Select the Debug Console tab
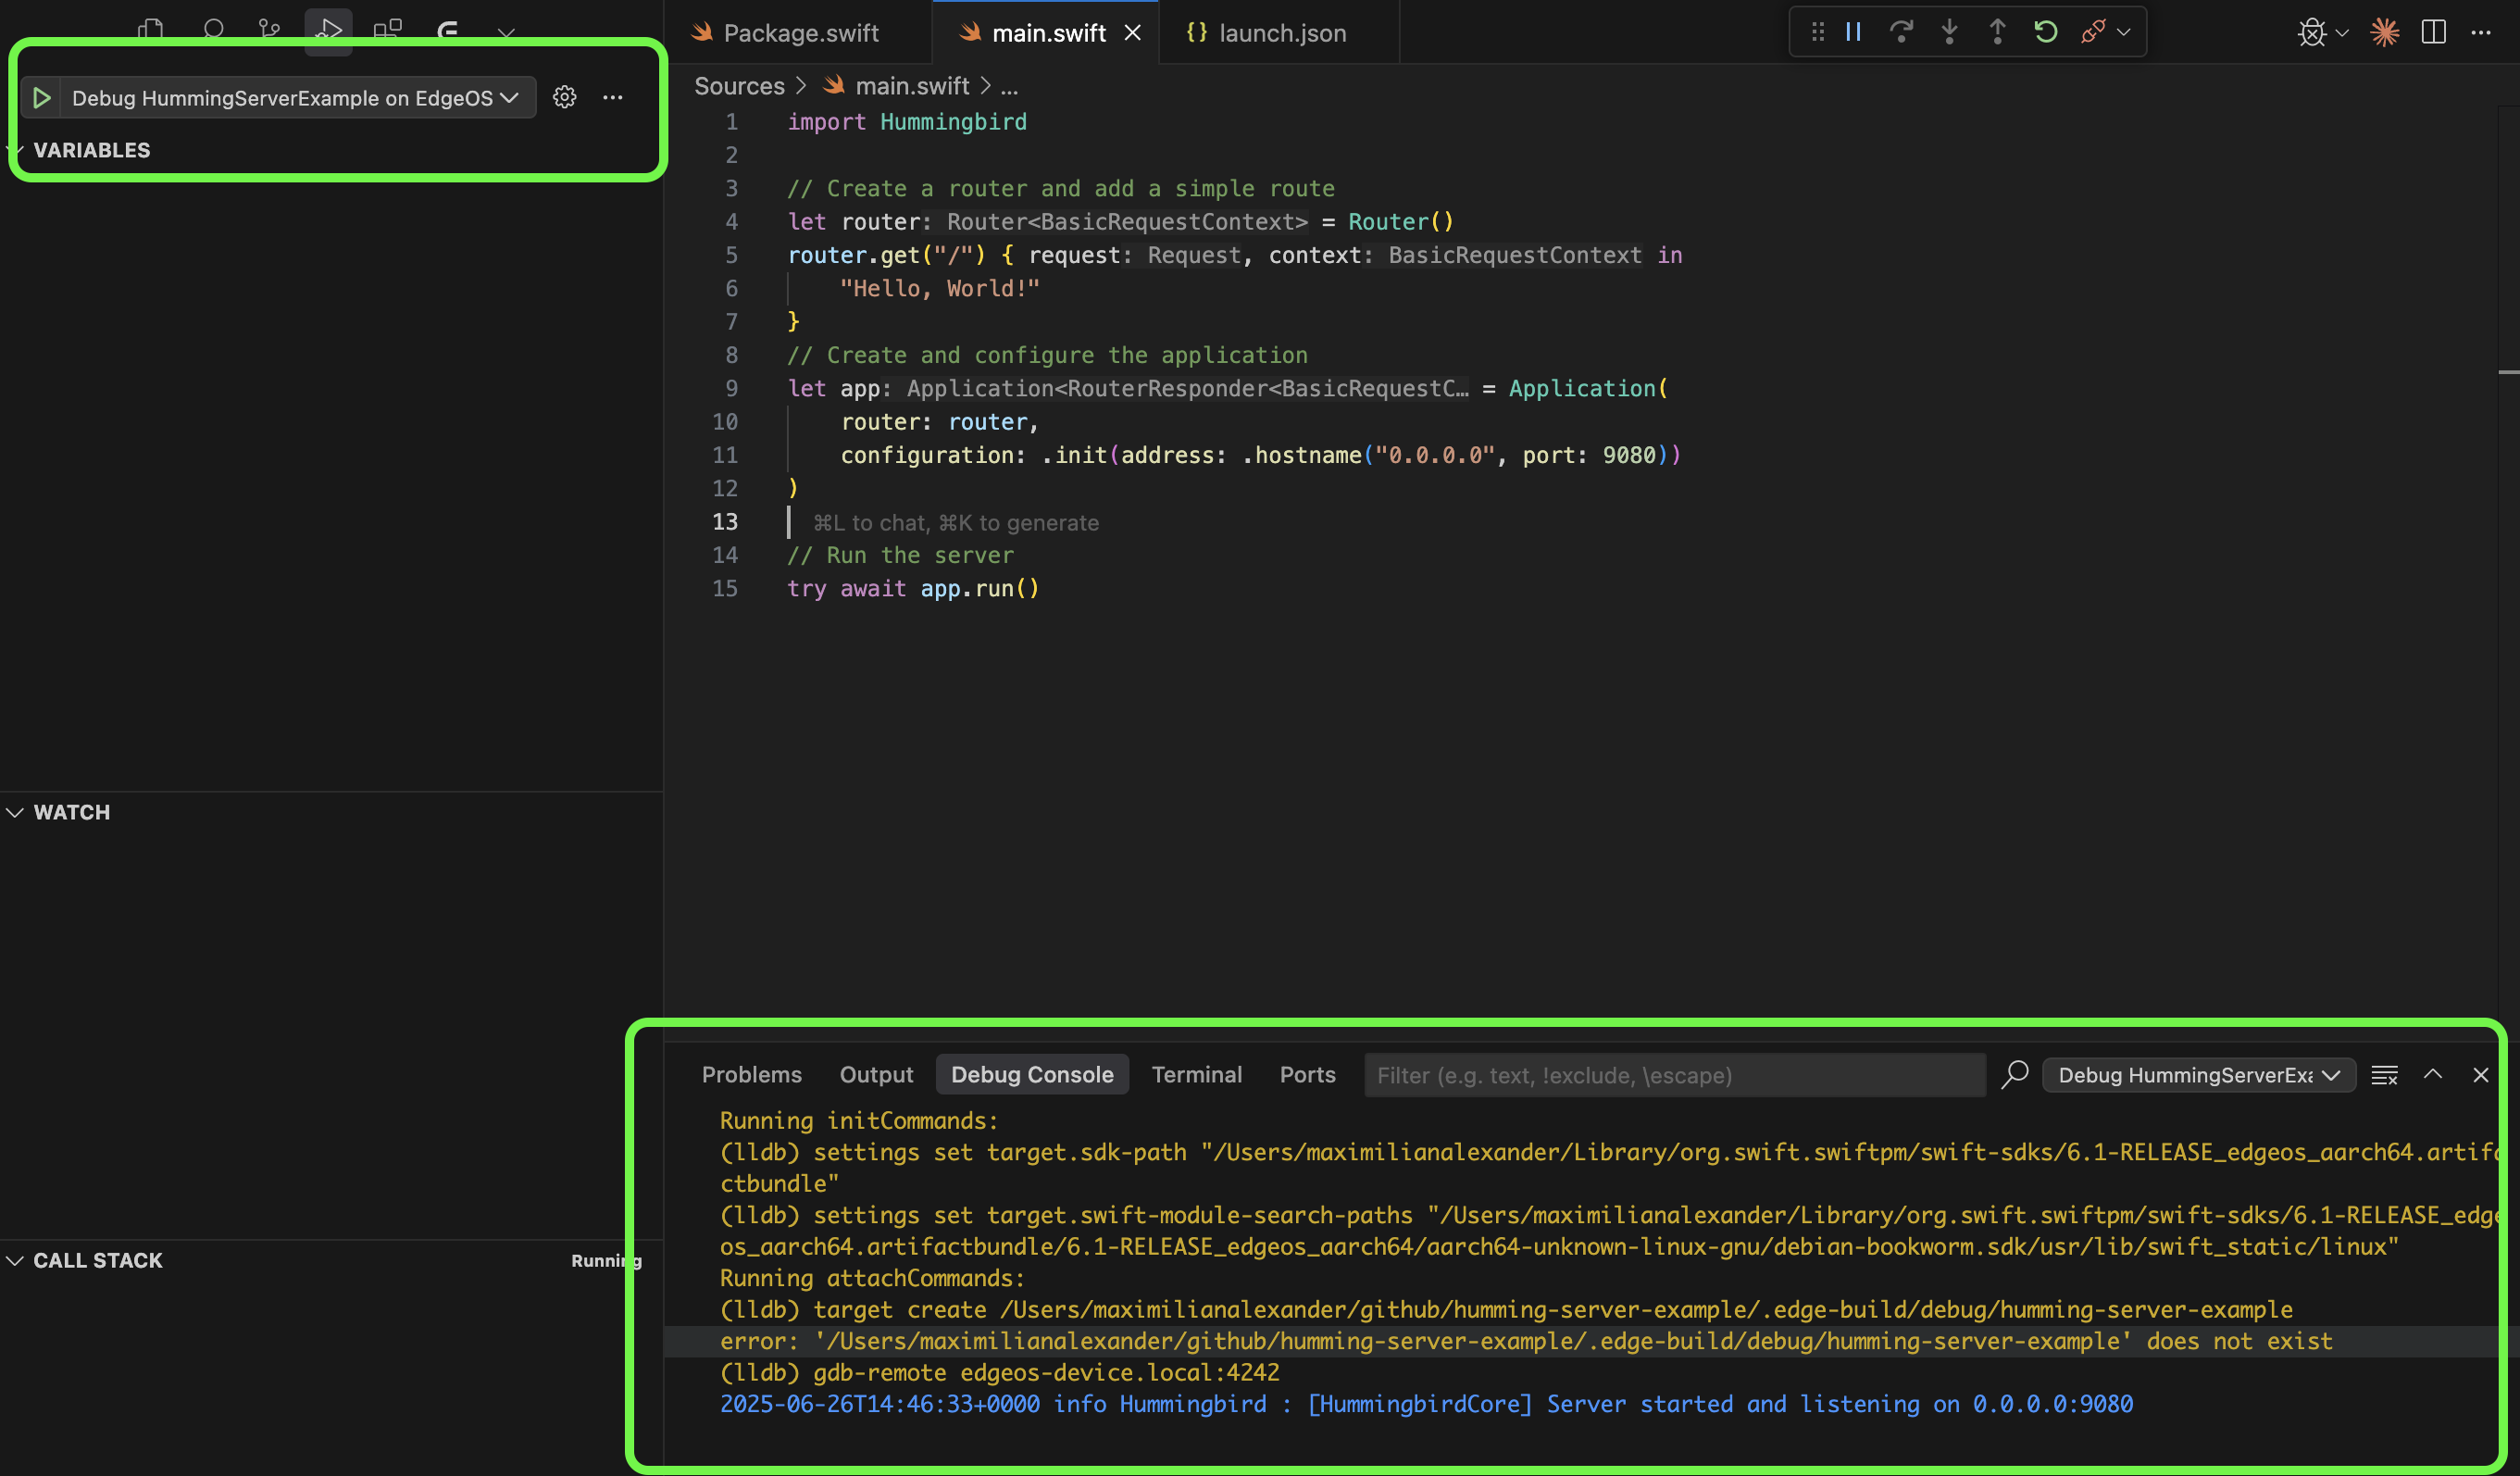 tap(1032, 1074)
